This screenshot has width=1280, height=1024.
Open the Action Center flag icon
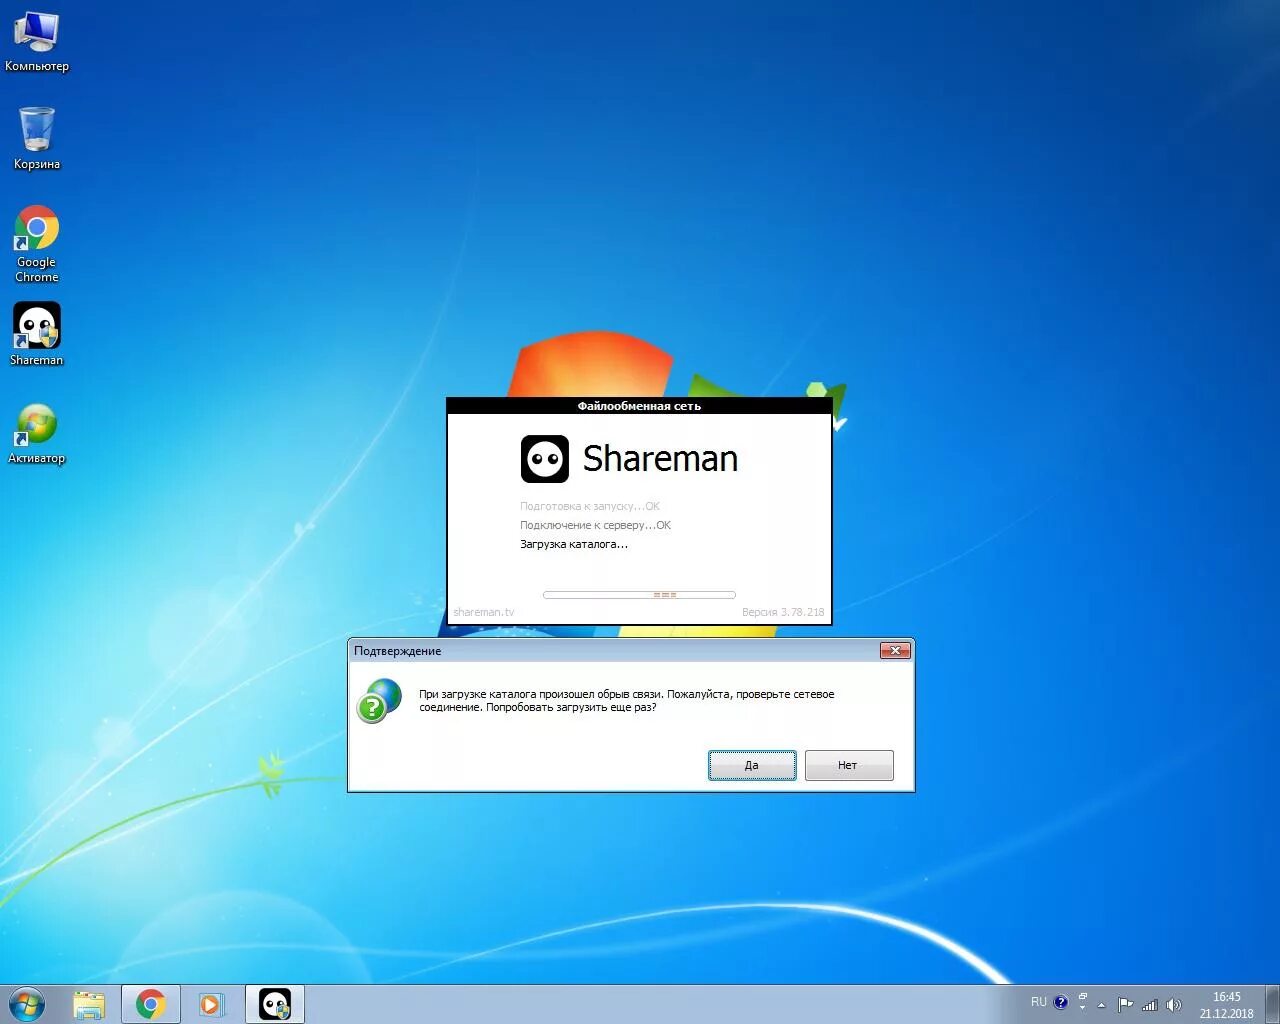pyautogui.click(x=1125, y=1005)
